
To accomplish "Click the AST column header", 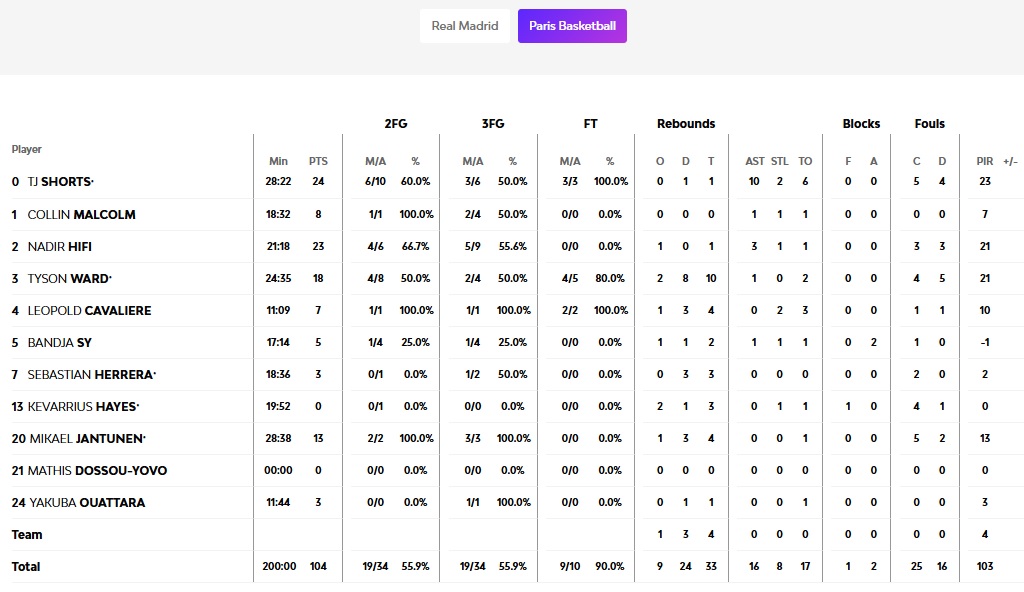I will [x=754, y=161].
